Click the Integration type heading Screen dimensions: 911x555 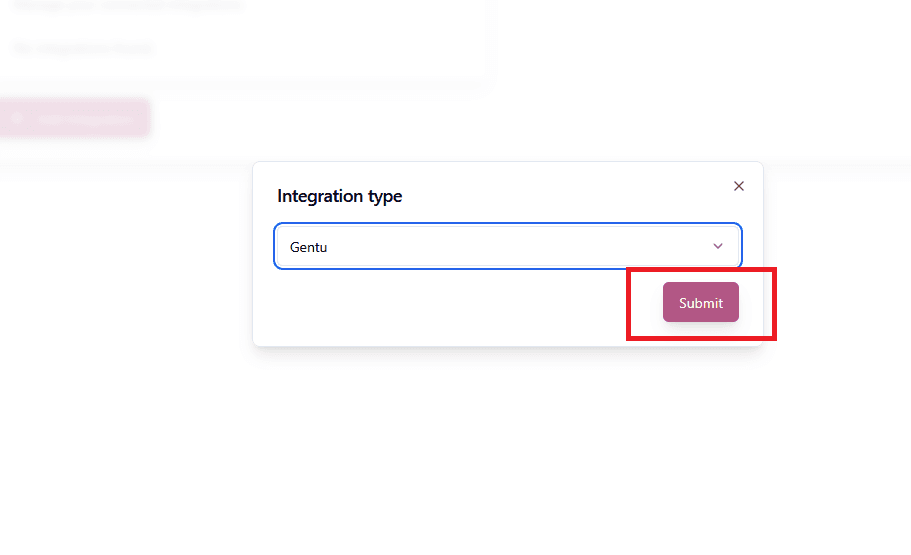[x=339, y=196]
